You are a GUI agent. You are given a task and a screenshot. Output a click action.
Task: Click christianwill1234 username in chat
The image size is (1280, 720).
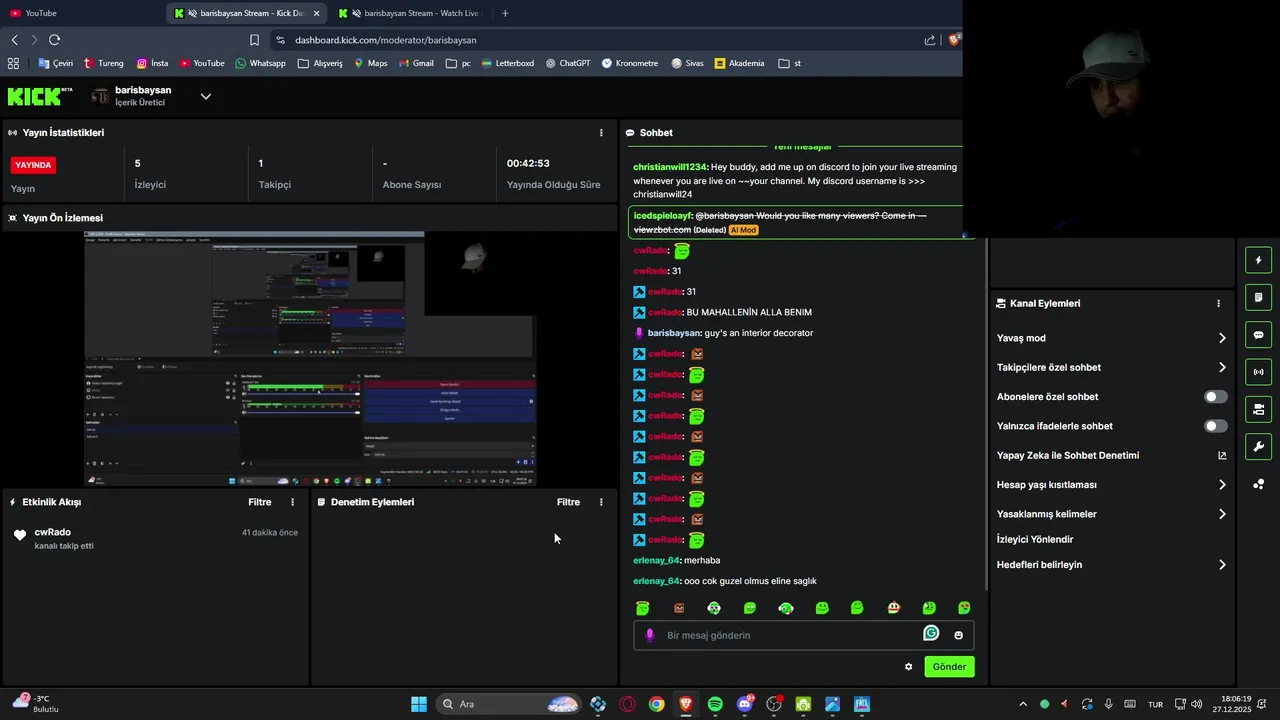(669, 167)
